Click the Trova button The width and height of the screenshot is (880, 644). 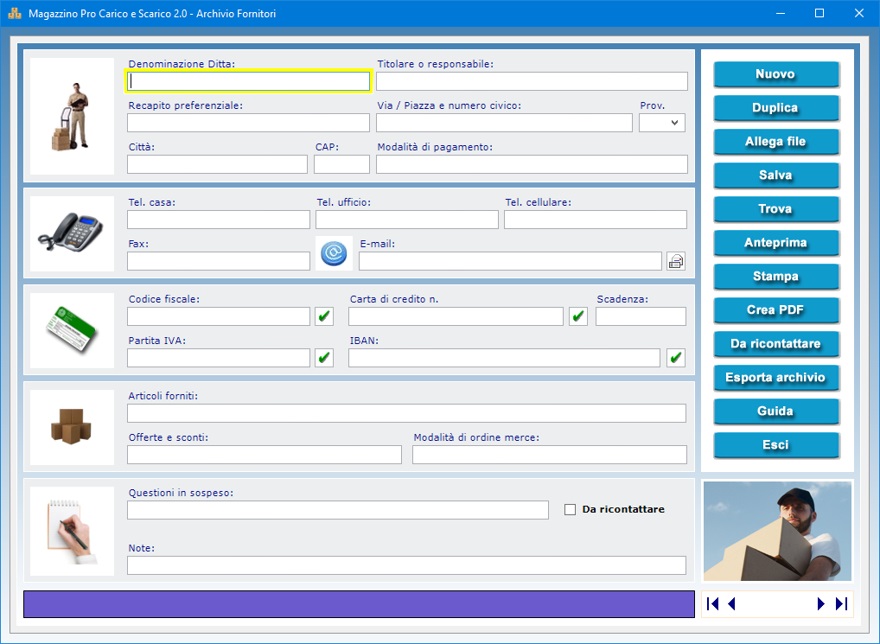coord(776,209)
